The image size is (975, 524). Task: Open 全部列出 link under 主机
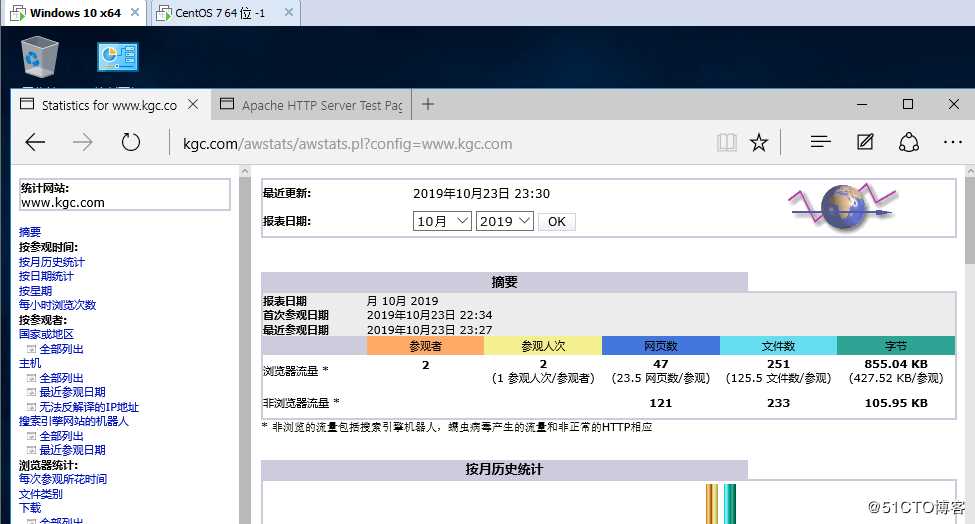(62, 378)
